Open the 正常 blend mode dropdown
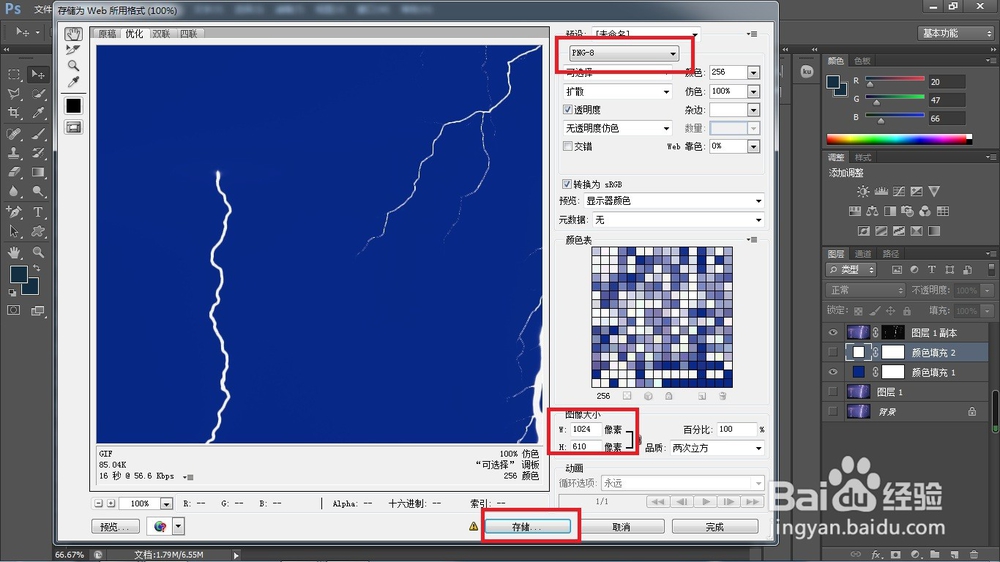 click(x=865, y=290)
